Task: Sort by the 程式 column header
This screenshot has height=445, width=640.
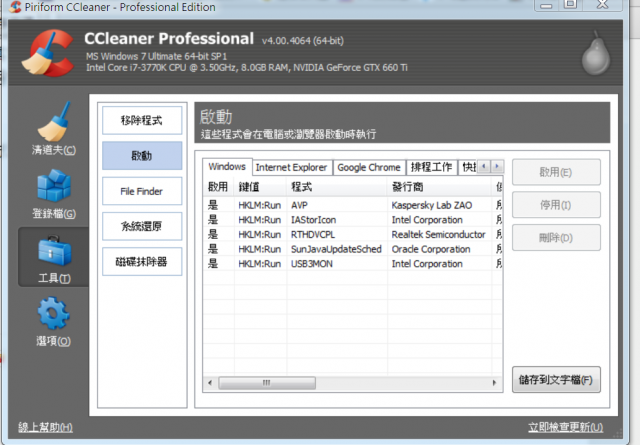Action: 337,187
